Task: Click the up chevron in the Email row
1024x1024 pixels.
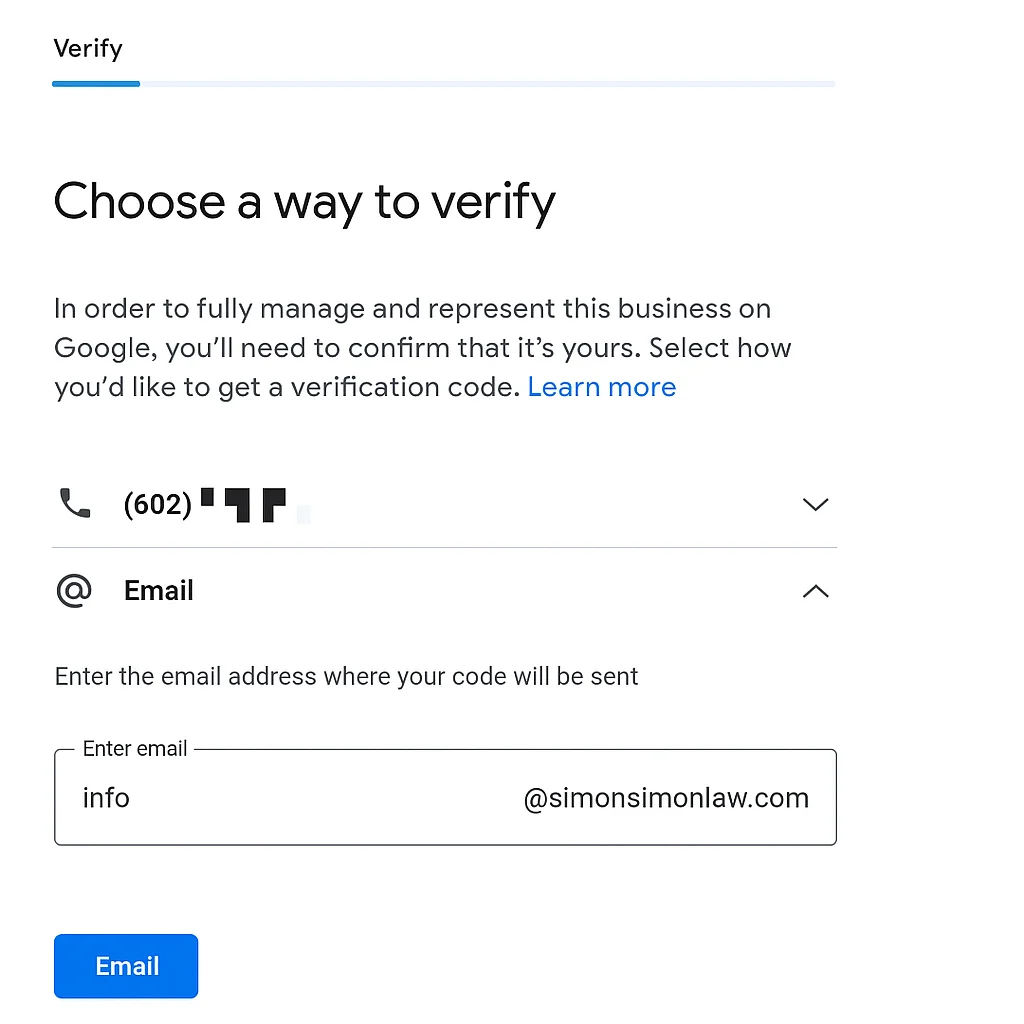Action: [815, 591]
